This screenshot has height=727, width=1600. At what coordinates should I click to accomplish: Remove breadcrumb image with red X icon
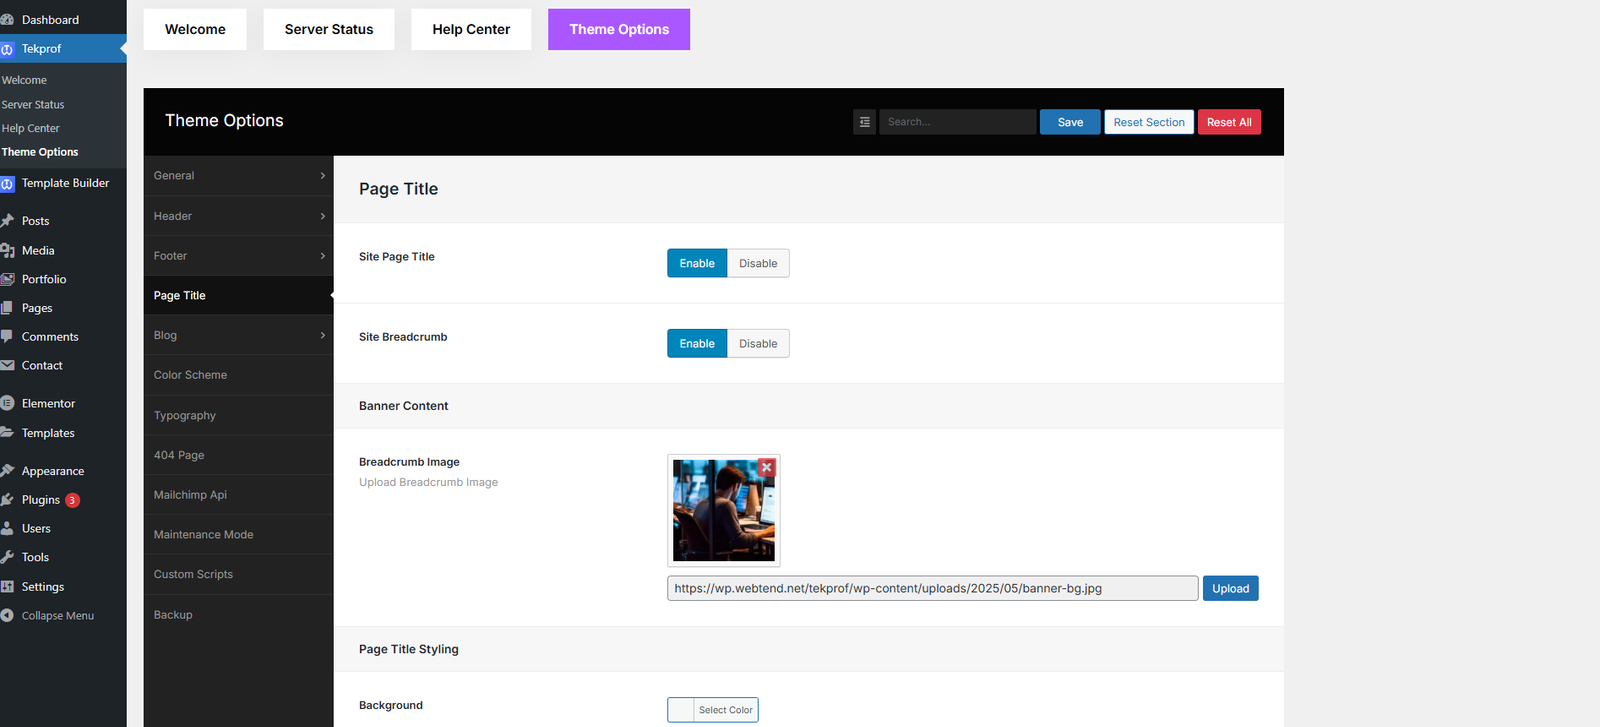767,467
